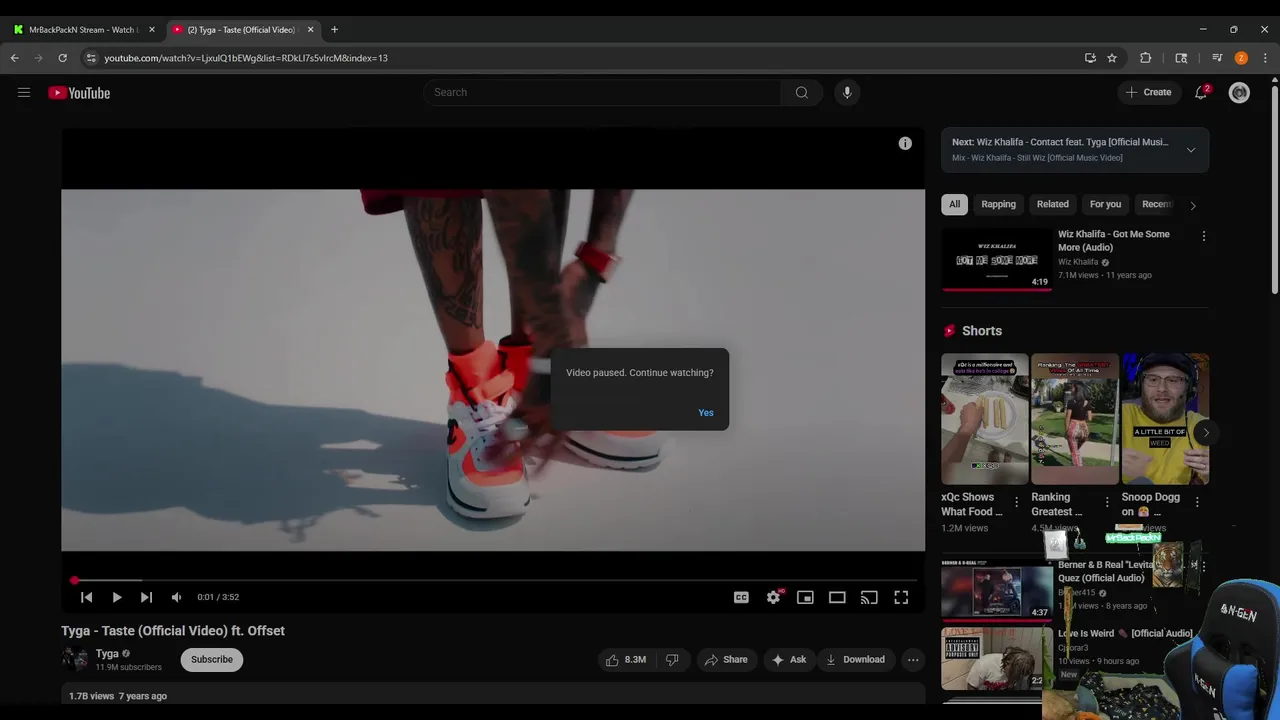Screen dimensions: 1280x720
Task: Download the video
Action: pyautogui.click(x=855, y=660)
